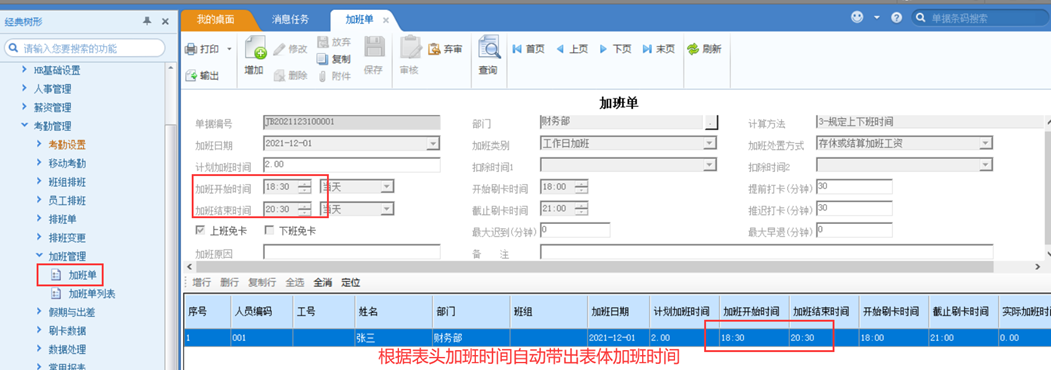Click 全消 deselect all button
The image size is (1051, 370).
[322, 282]
